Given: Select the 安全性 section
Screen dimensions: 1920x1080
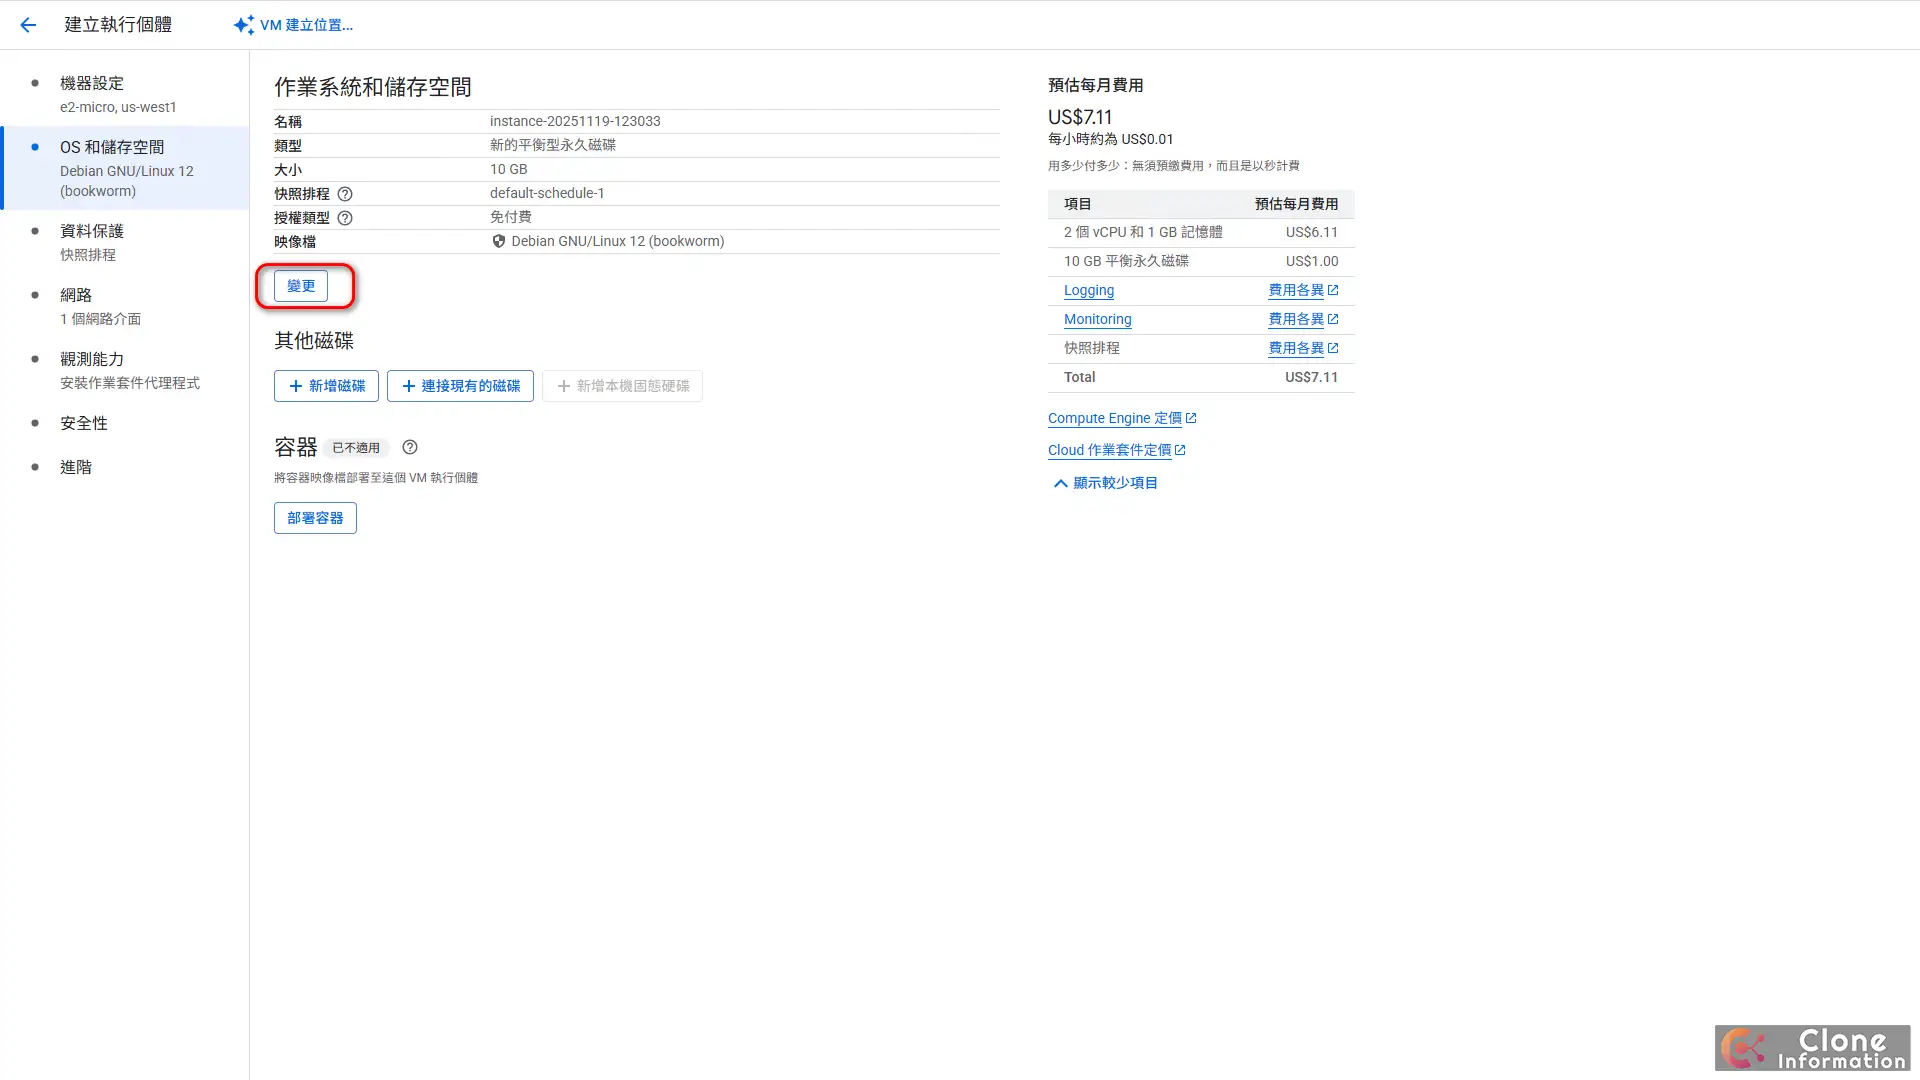Looking at the screenshot, I should pyautogui.click(x=84, y=424).
